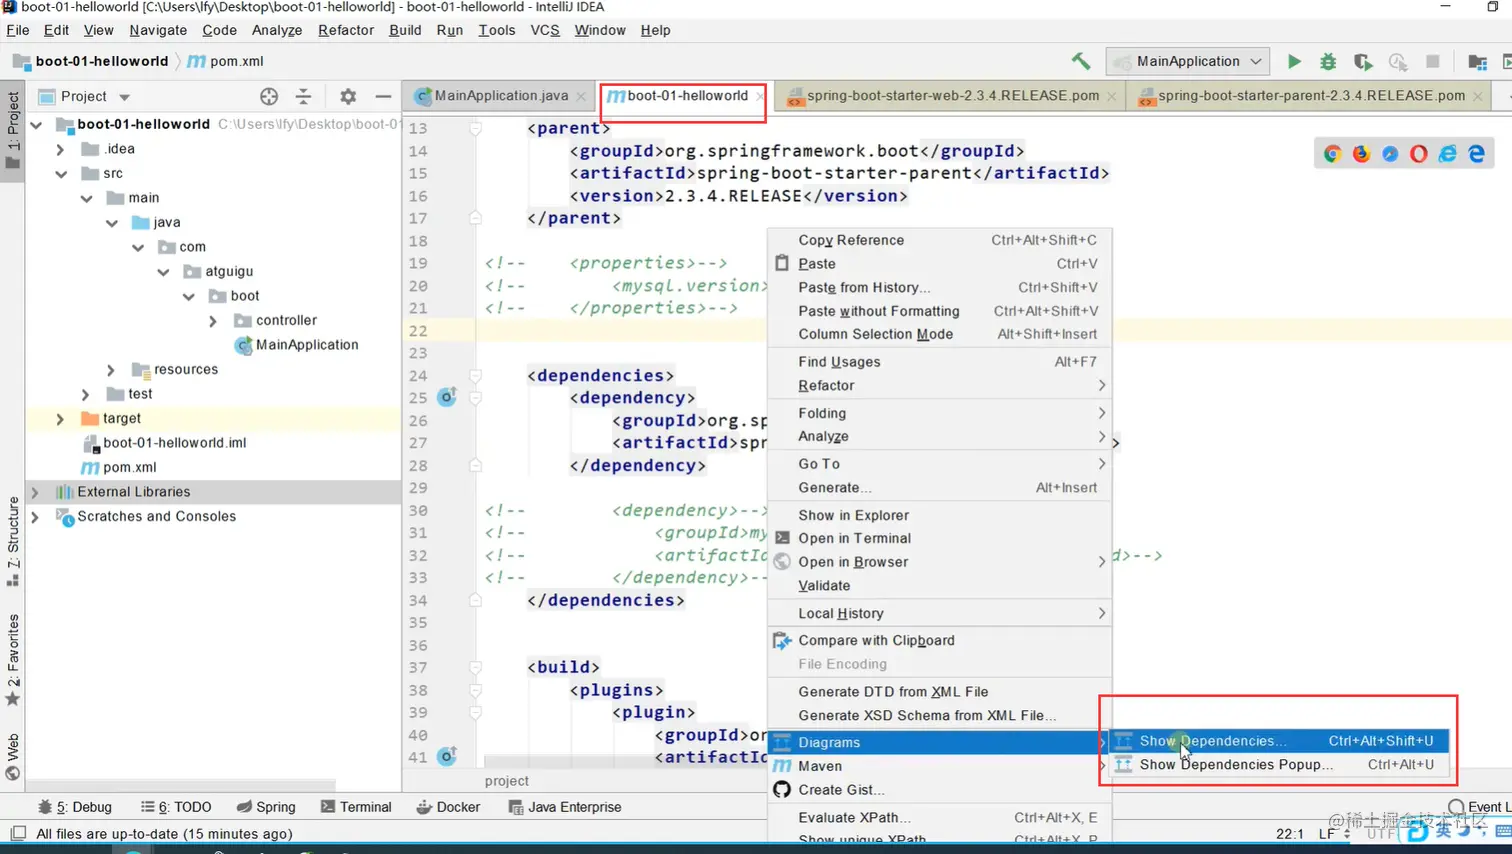Viewport: 1512px width, 854px height.
Task: Close the MainApplication.java tab
Action: point(581,96)
